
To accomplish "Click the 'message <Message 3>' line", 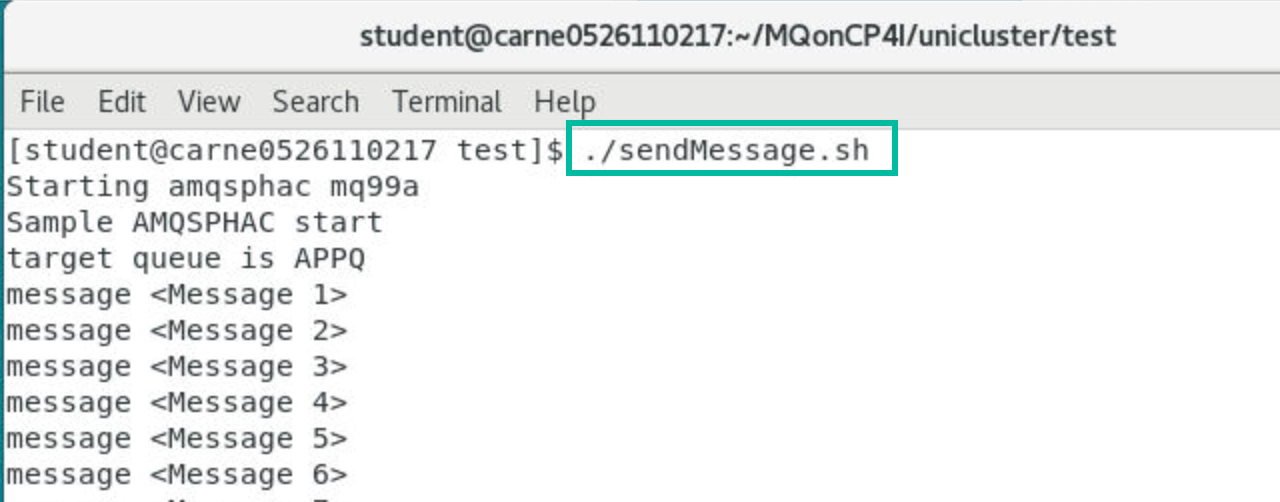I will 177,367.
